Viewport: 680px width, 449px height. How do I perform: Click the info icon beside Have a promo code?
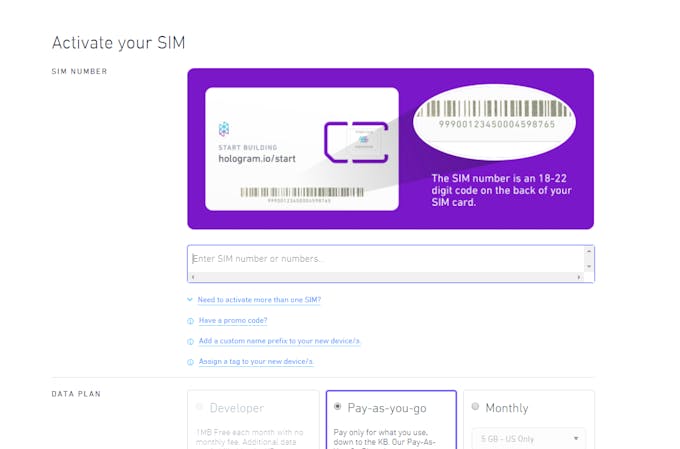click(190, 321)
